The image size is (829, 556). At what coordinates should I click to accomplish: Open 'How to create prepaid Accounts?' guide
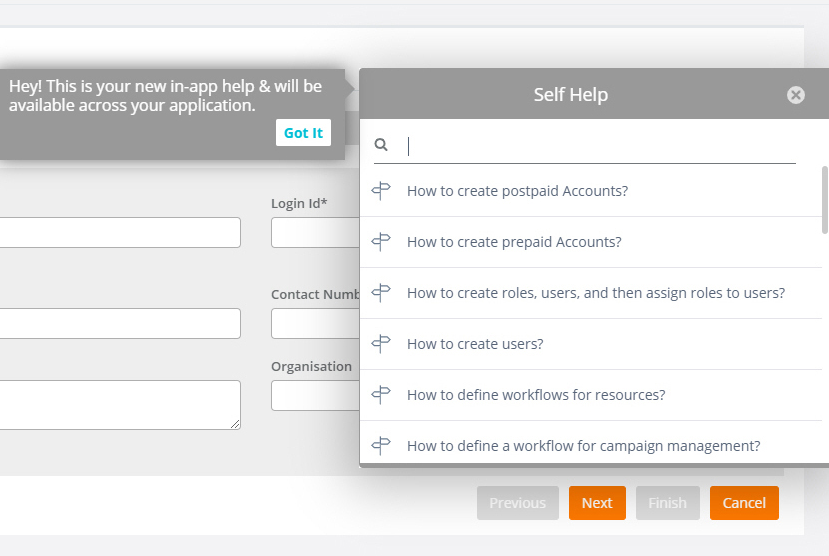[x=514, y=242]
